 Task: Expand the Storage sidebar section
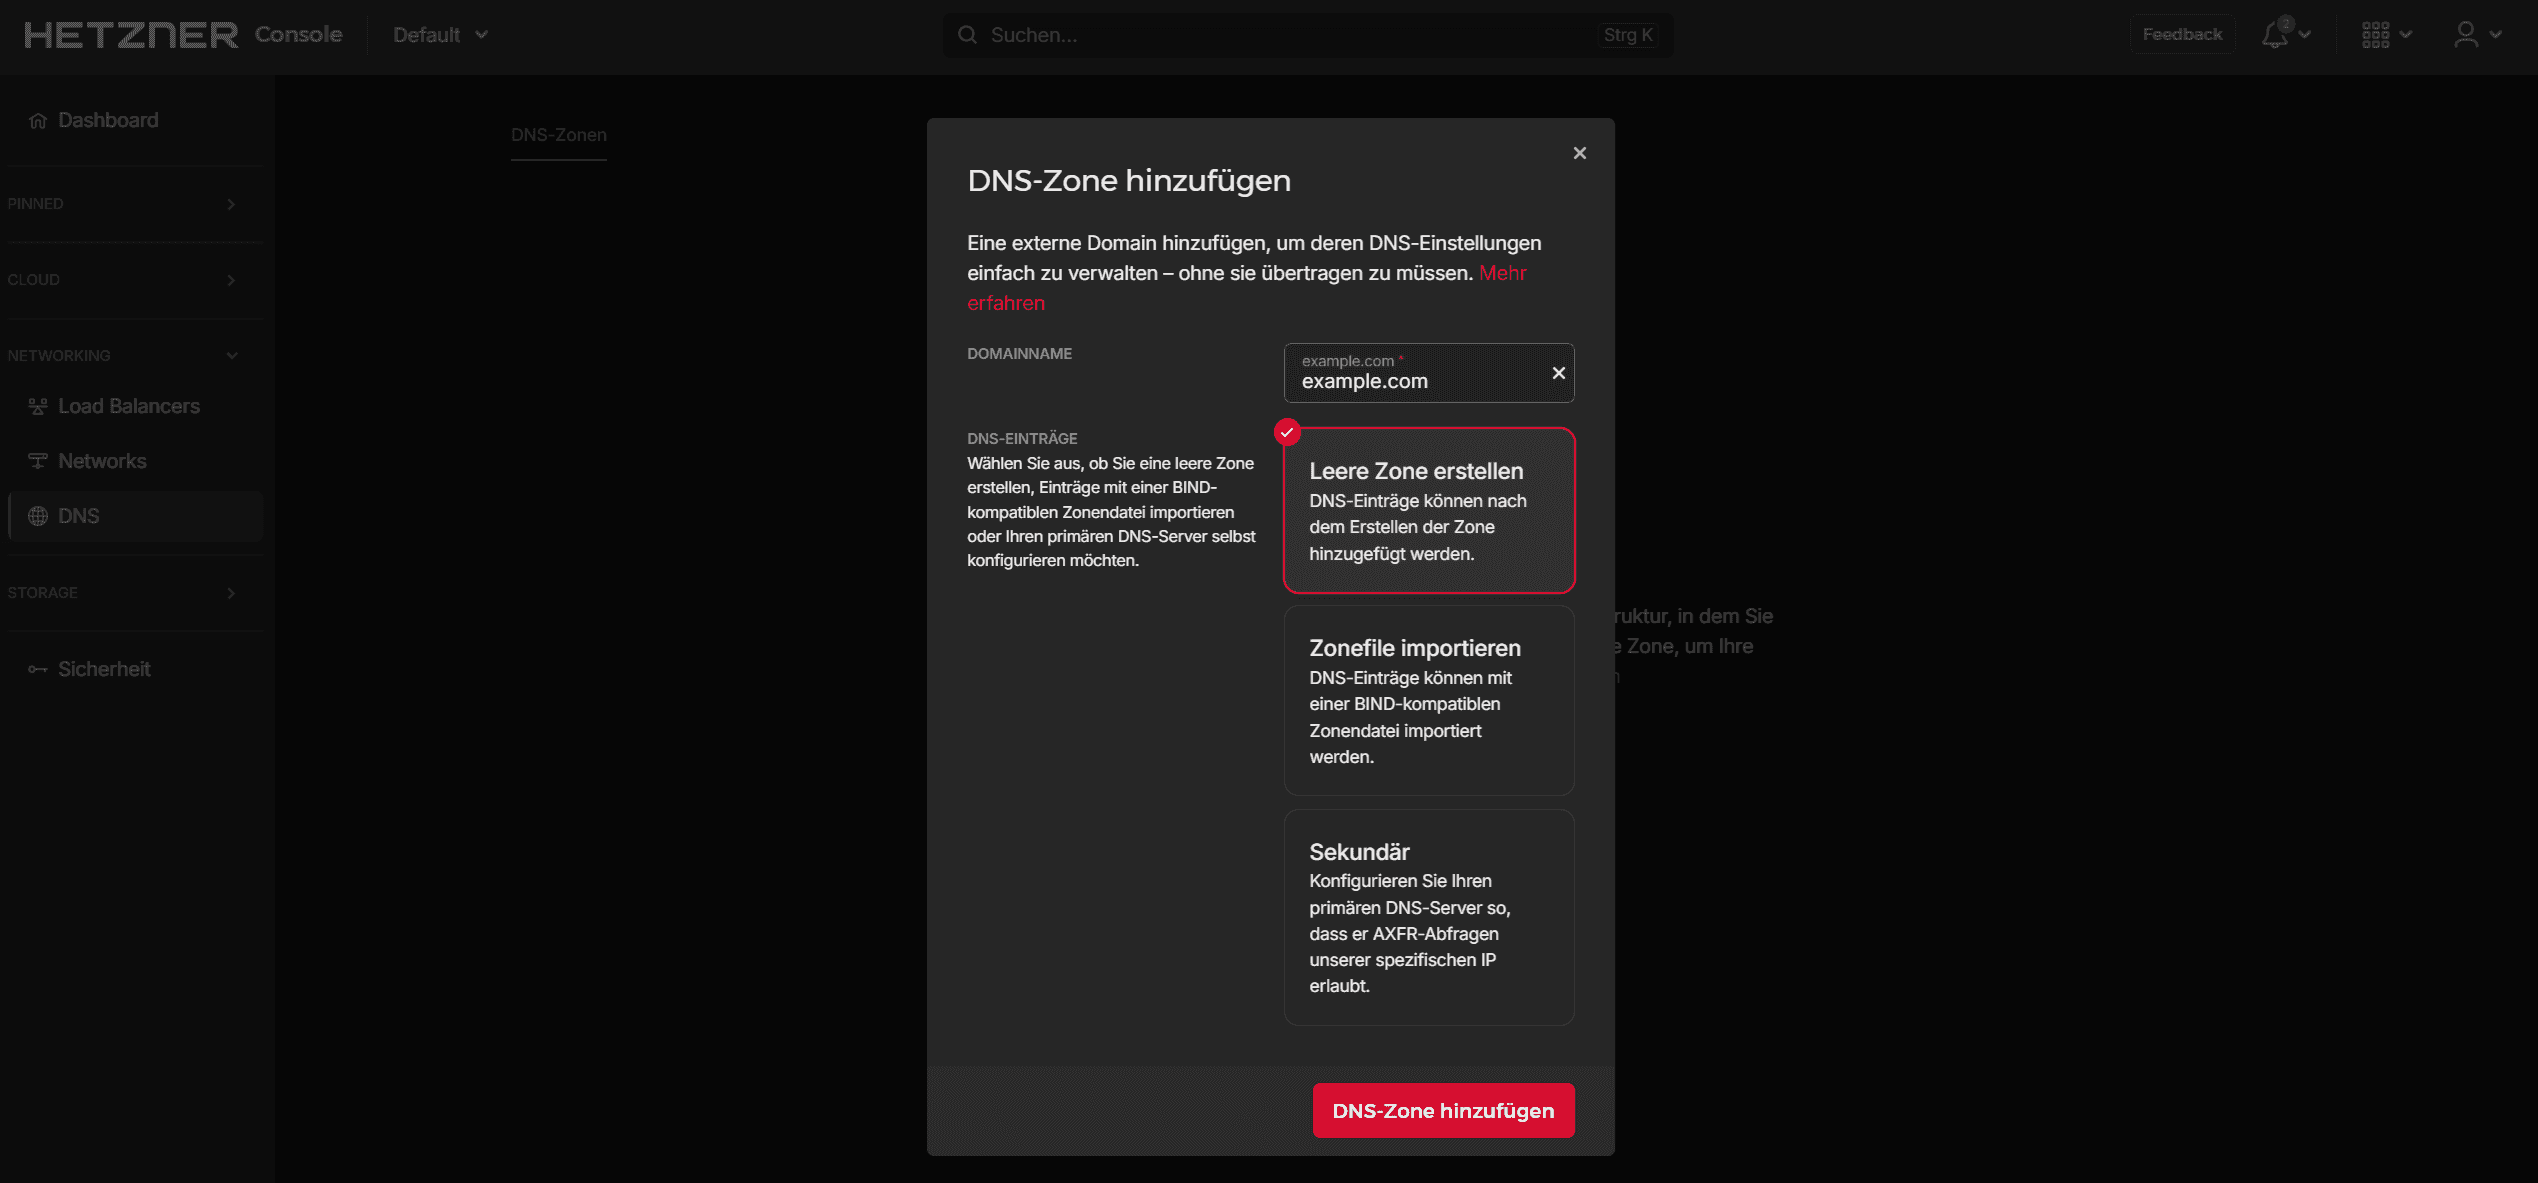click(231, 593)
